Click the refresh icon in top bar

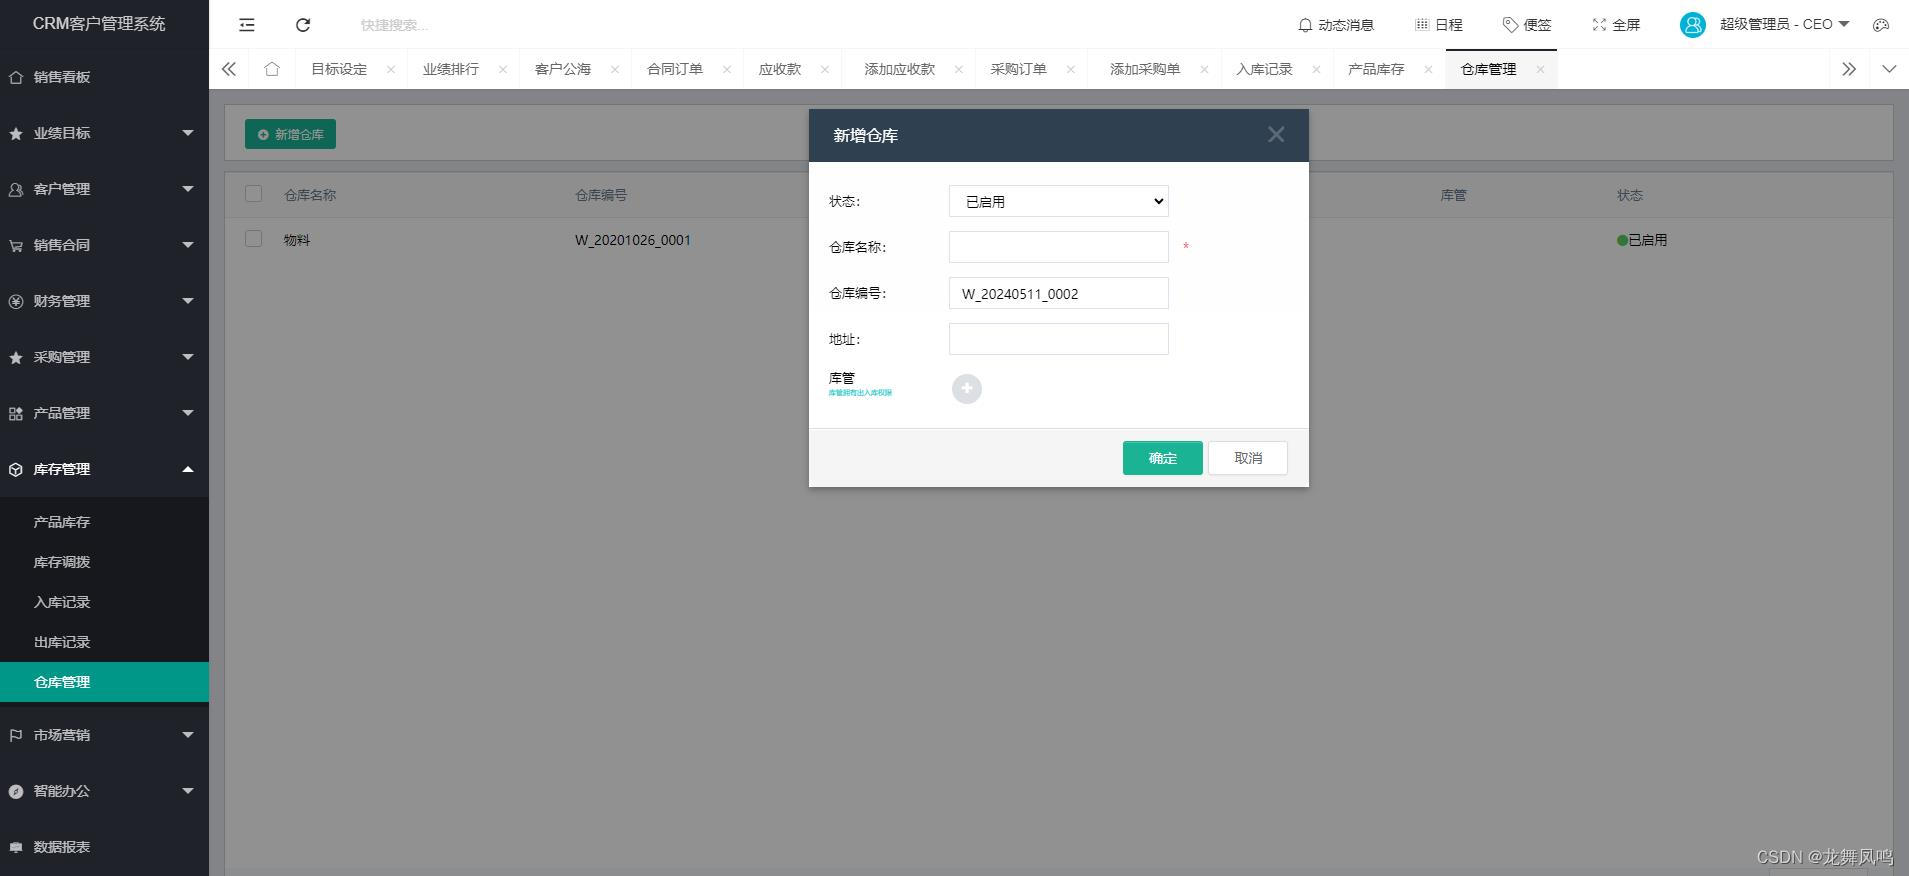click(303, 25)
